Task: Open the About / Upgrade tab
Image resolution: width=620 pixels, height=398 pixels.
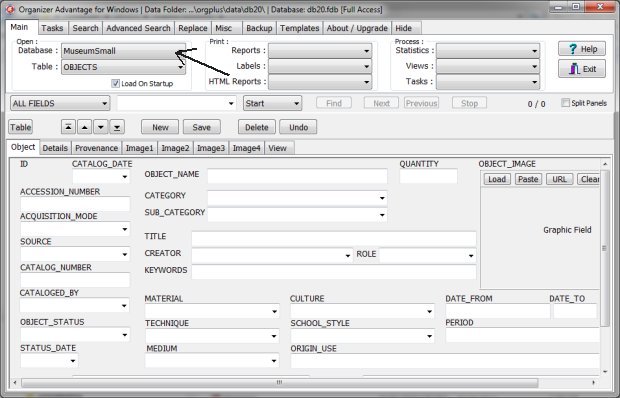Action: pos(357,28)
